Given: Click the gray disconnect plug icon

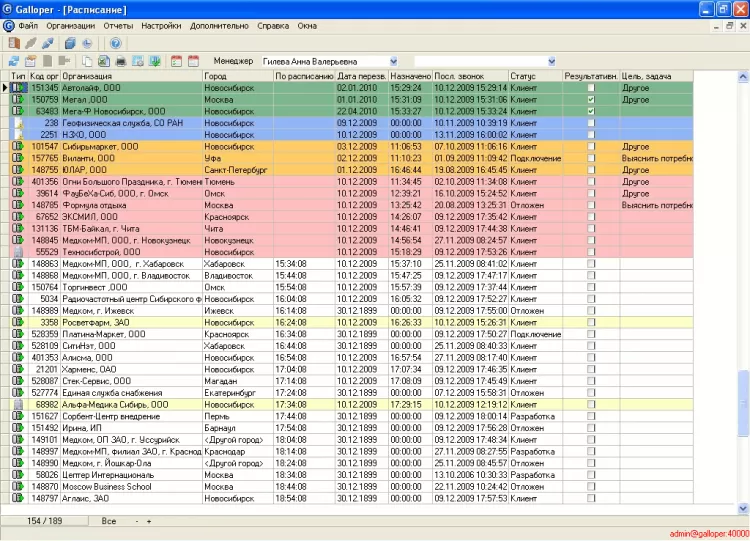Looking at the screenshot, I should 31,44.
